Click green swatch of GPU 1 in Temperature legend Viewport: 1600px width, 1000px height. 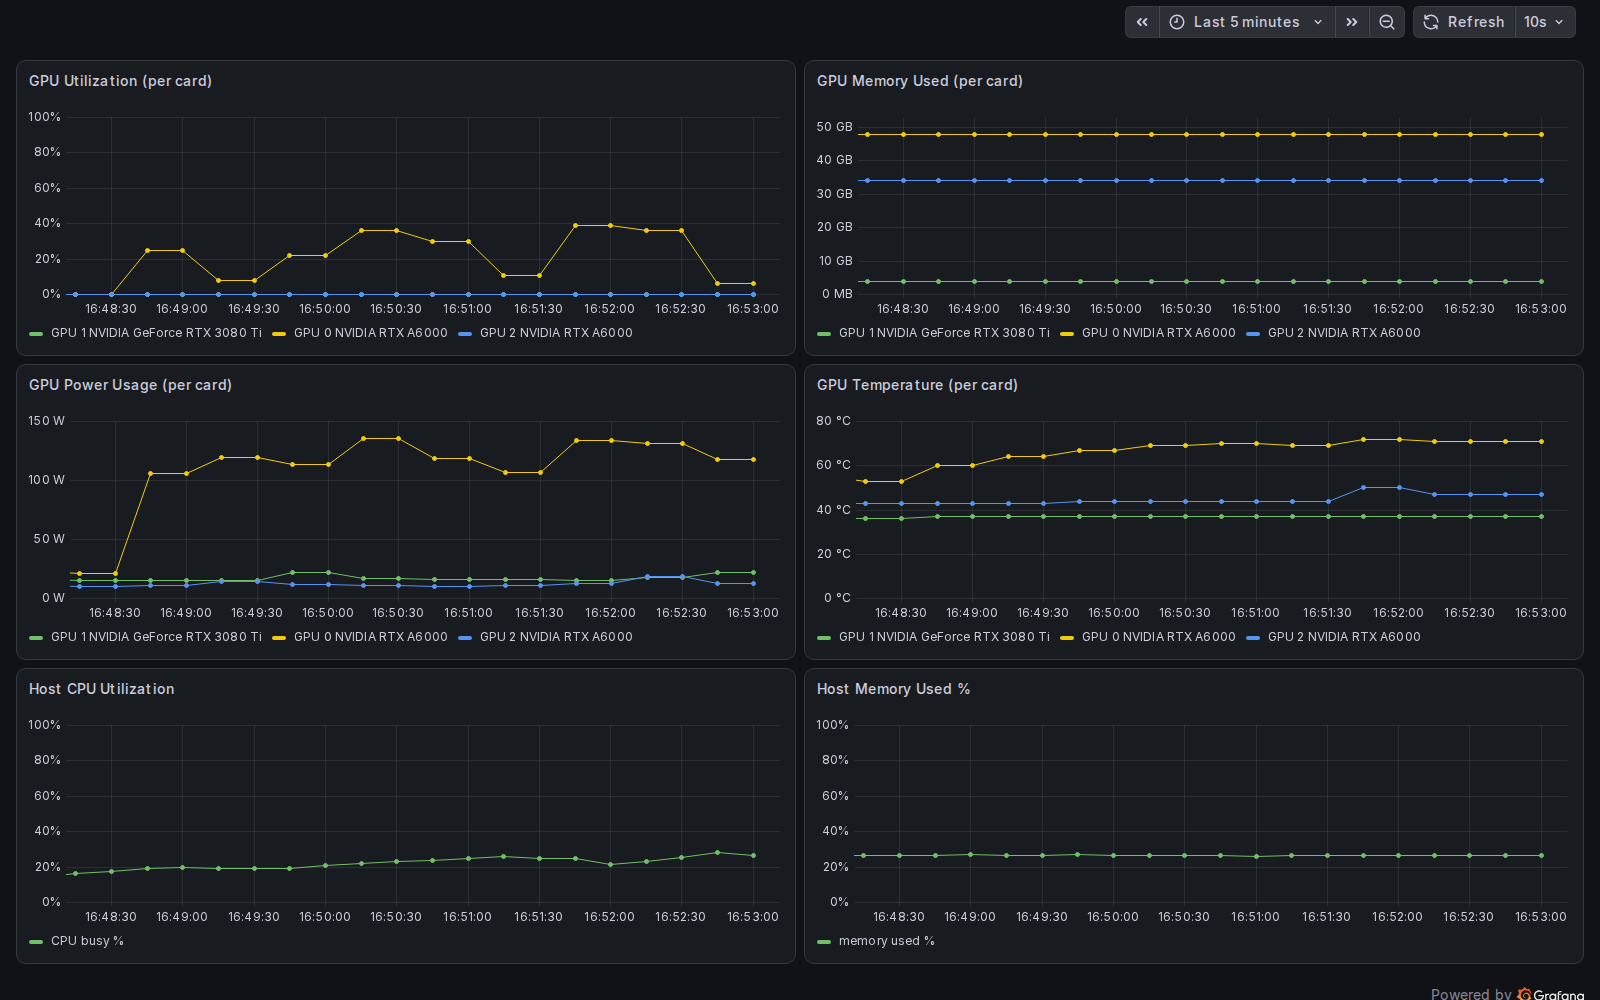824,638
